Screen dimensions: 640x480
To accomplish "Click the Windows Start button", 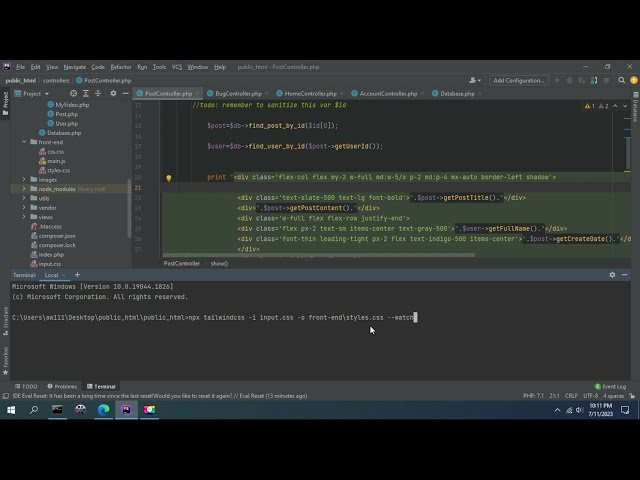I will pyautogui.click(x=11, y=410).
